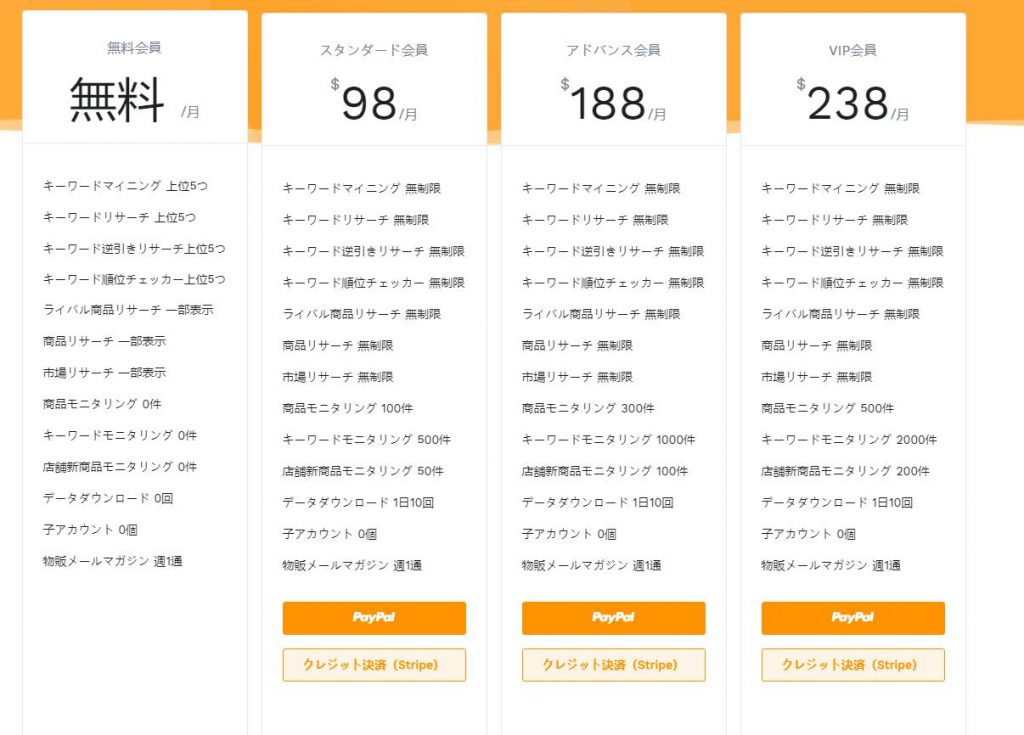Click キーワードモニタリング 2000件 in the VIP plan

coord(847,440)
